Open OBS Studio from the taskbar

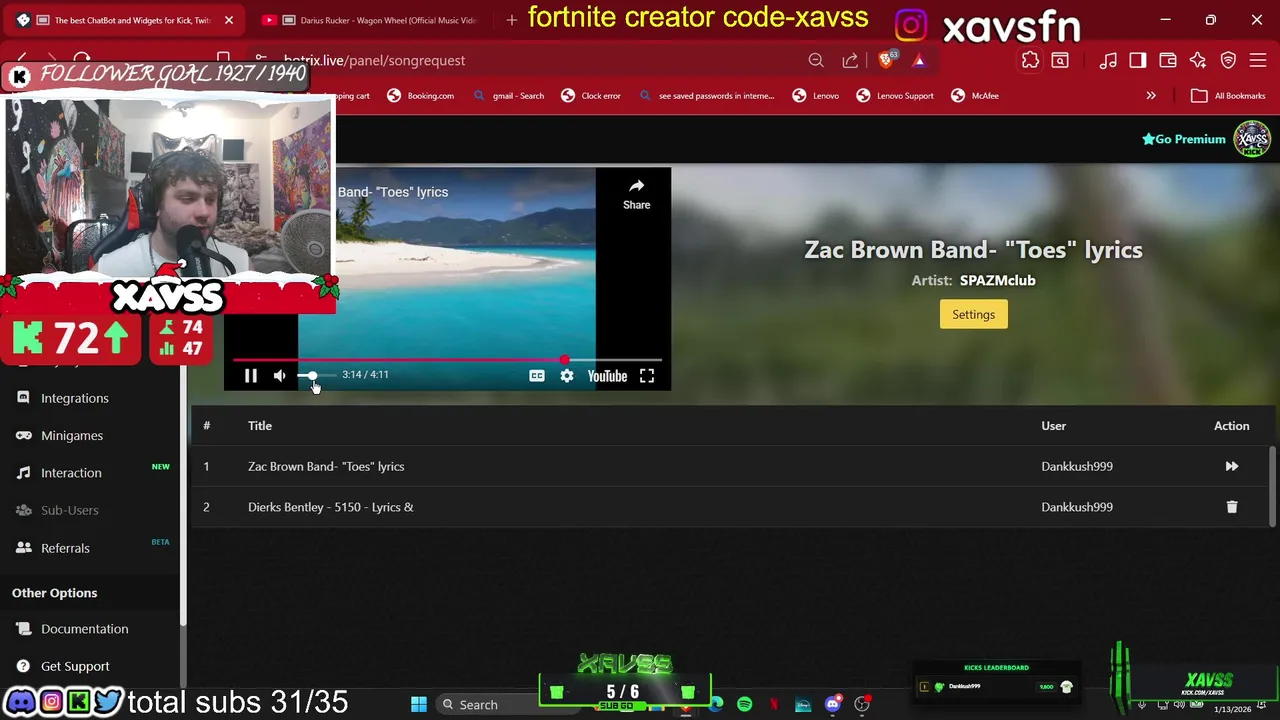click(x=862, y=704)
